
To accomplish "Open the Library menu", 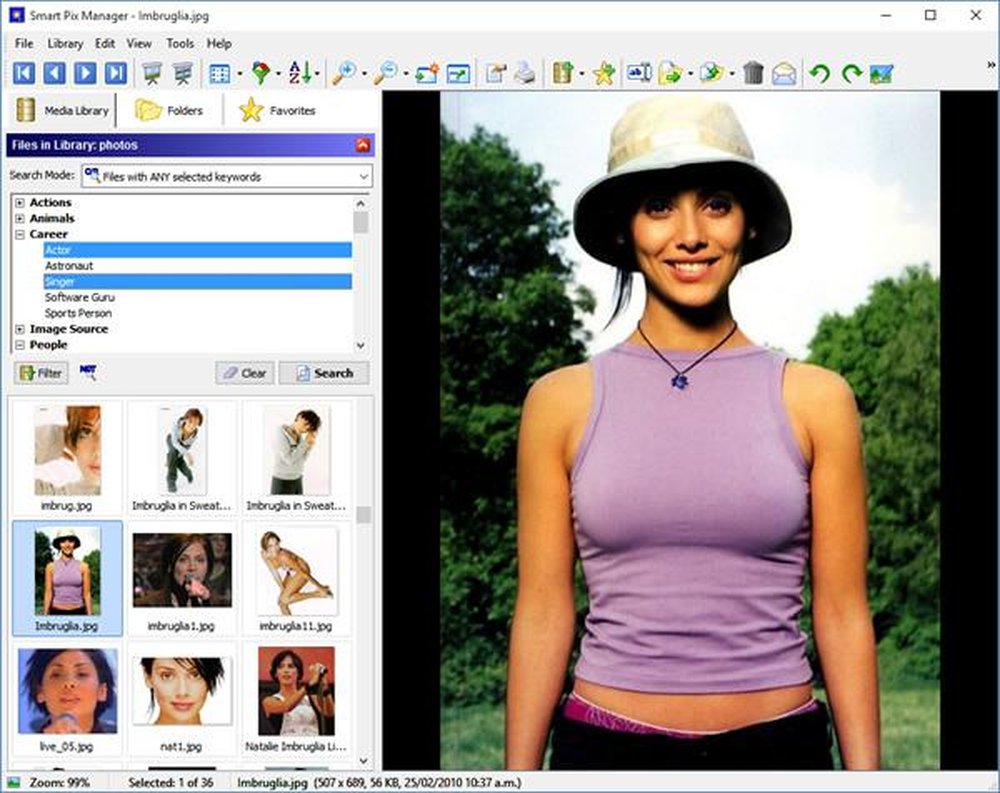I will 66,43.
